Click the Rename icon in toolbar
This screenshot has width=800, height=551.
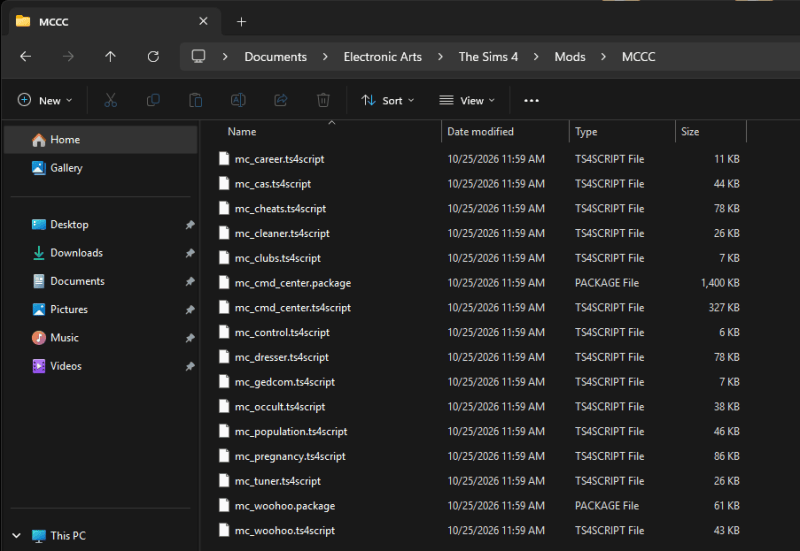(x=238, y=101)
